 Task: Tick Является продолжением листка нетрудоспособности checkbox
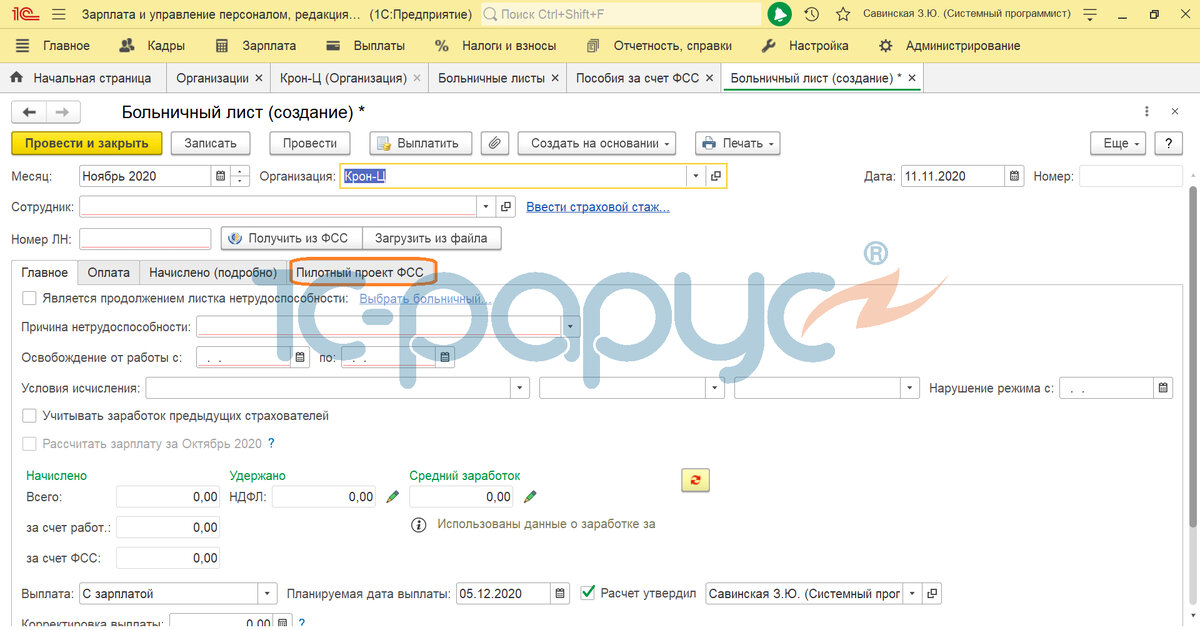29,298
